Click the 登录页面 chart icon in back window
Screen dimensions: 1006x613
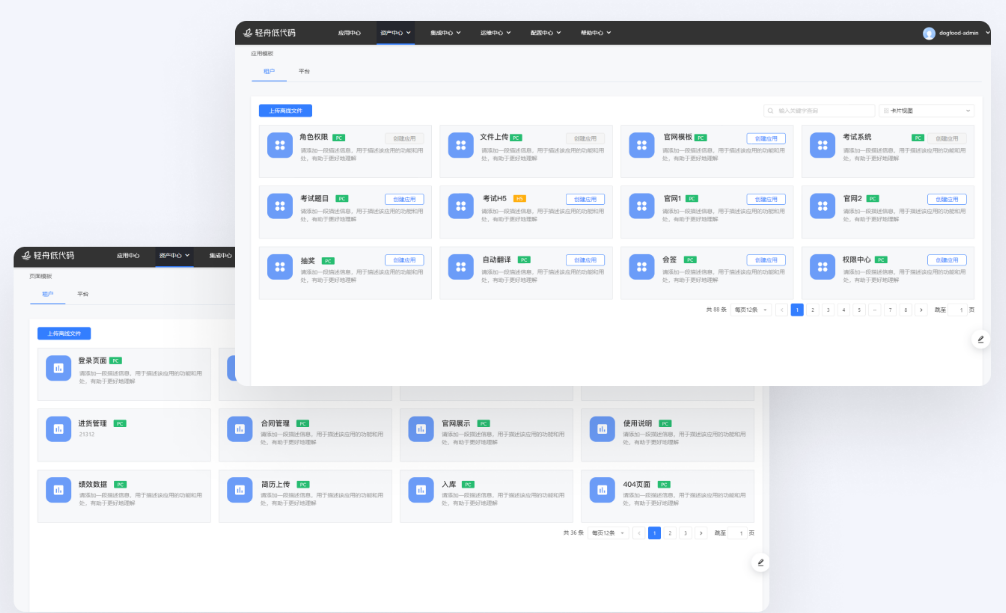pyautogui.click(x=58, y=368)
